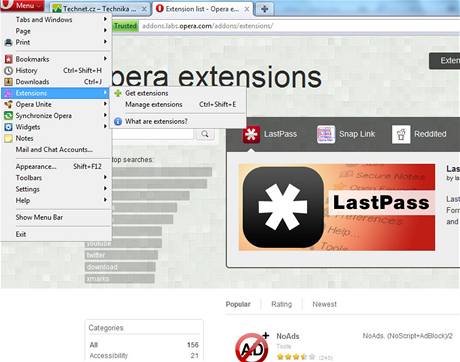This screenshot has height=362, width=460.
Task: Click the Reddited extension icon
Action: [401, 134]
